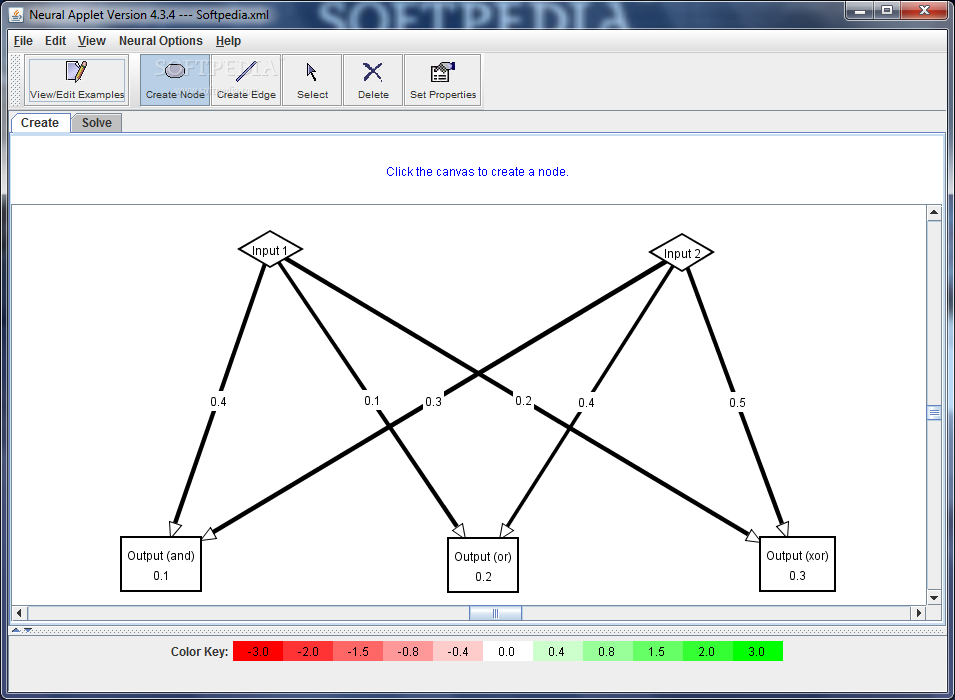Image resolution: width=955 pixels, height=700 pixels.
Task: Open the Set Properties tool
Action: point(443,80)
